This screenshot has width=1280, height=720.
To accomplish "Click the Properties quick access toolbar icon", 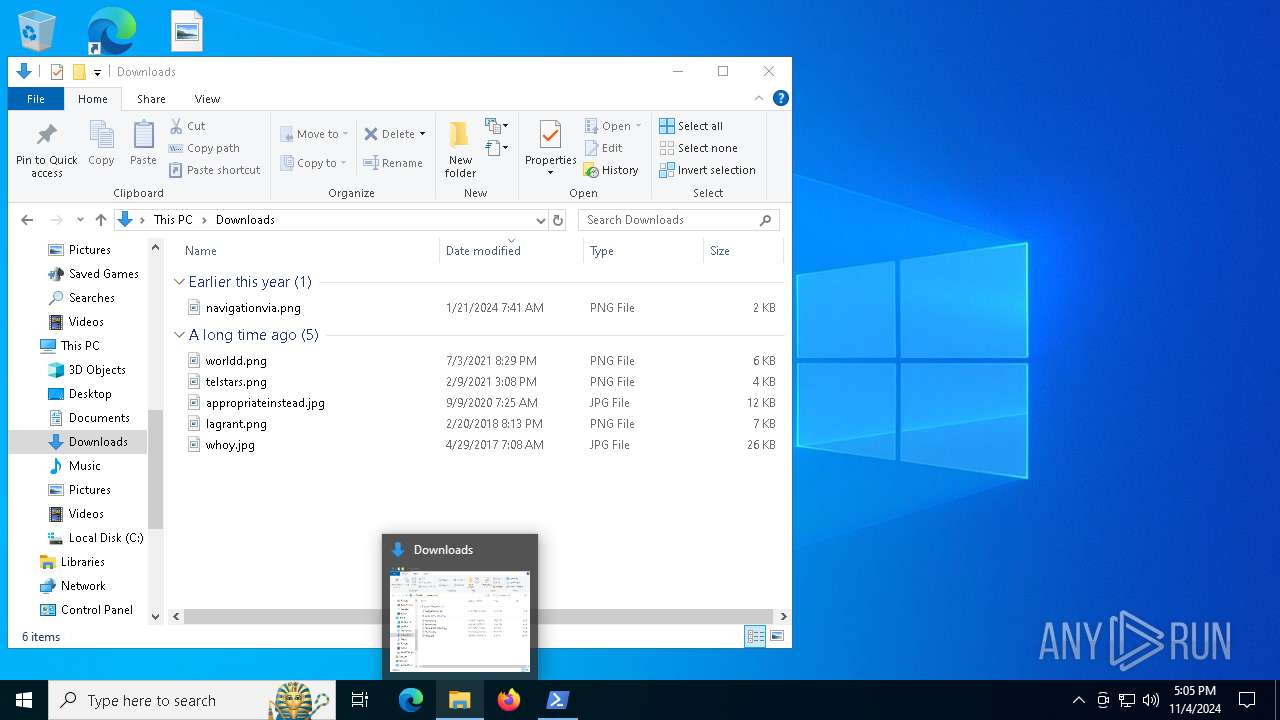I will [x=57, y=72].
